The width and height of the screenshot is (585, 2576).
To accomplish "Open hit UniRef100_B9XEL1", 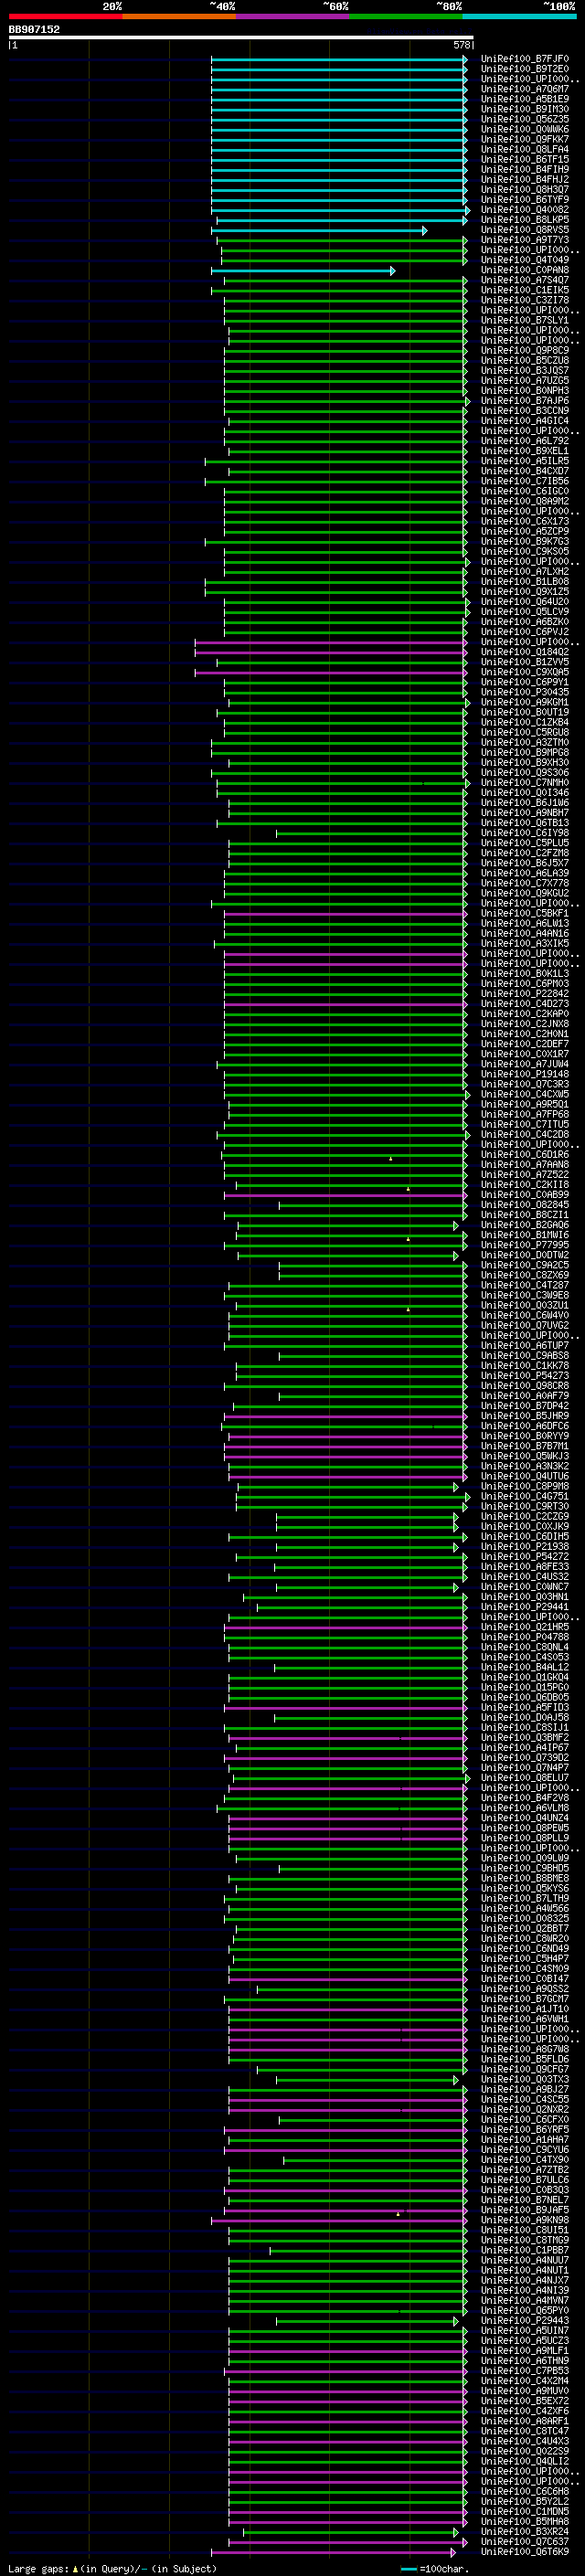I will point(524,451).
